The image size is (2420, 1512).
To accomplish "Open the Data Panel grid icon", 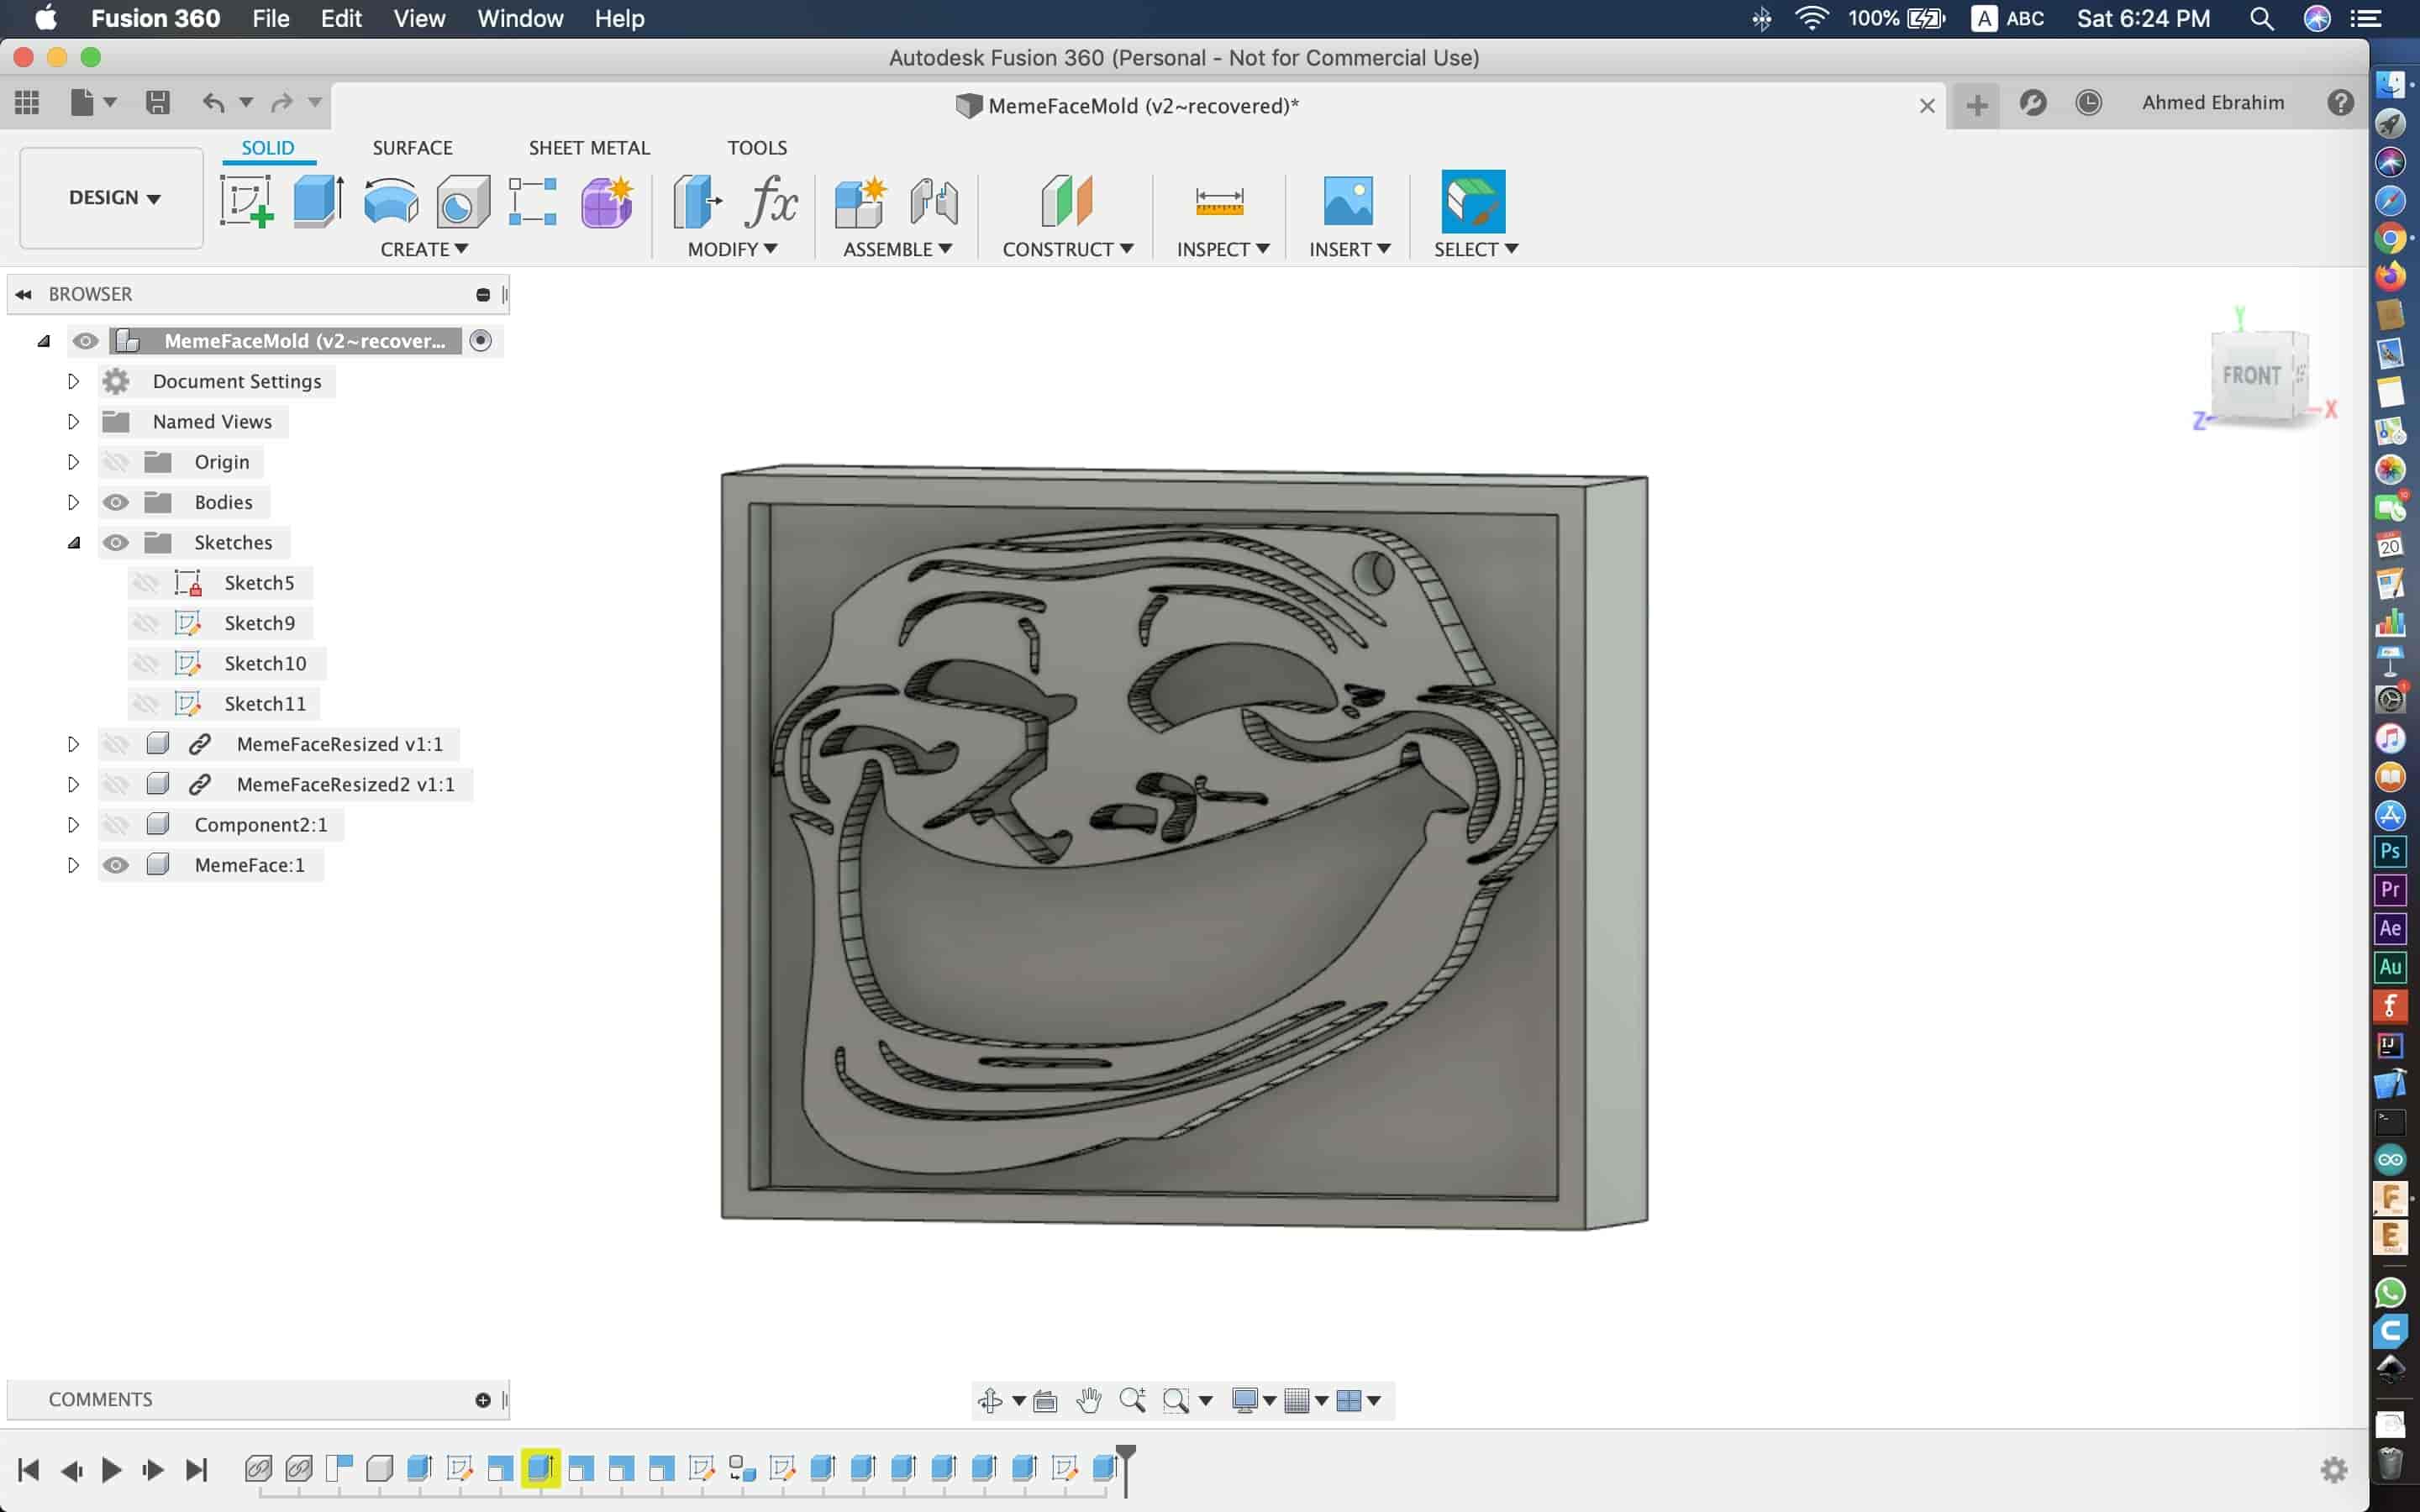I will pos(27,102).
